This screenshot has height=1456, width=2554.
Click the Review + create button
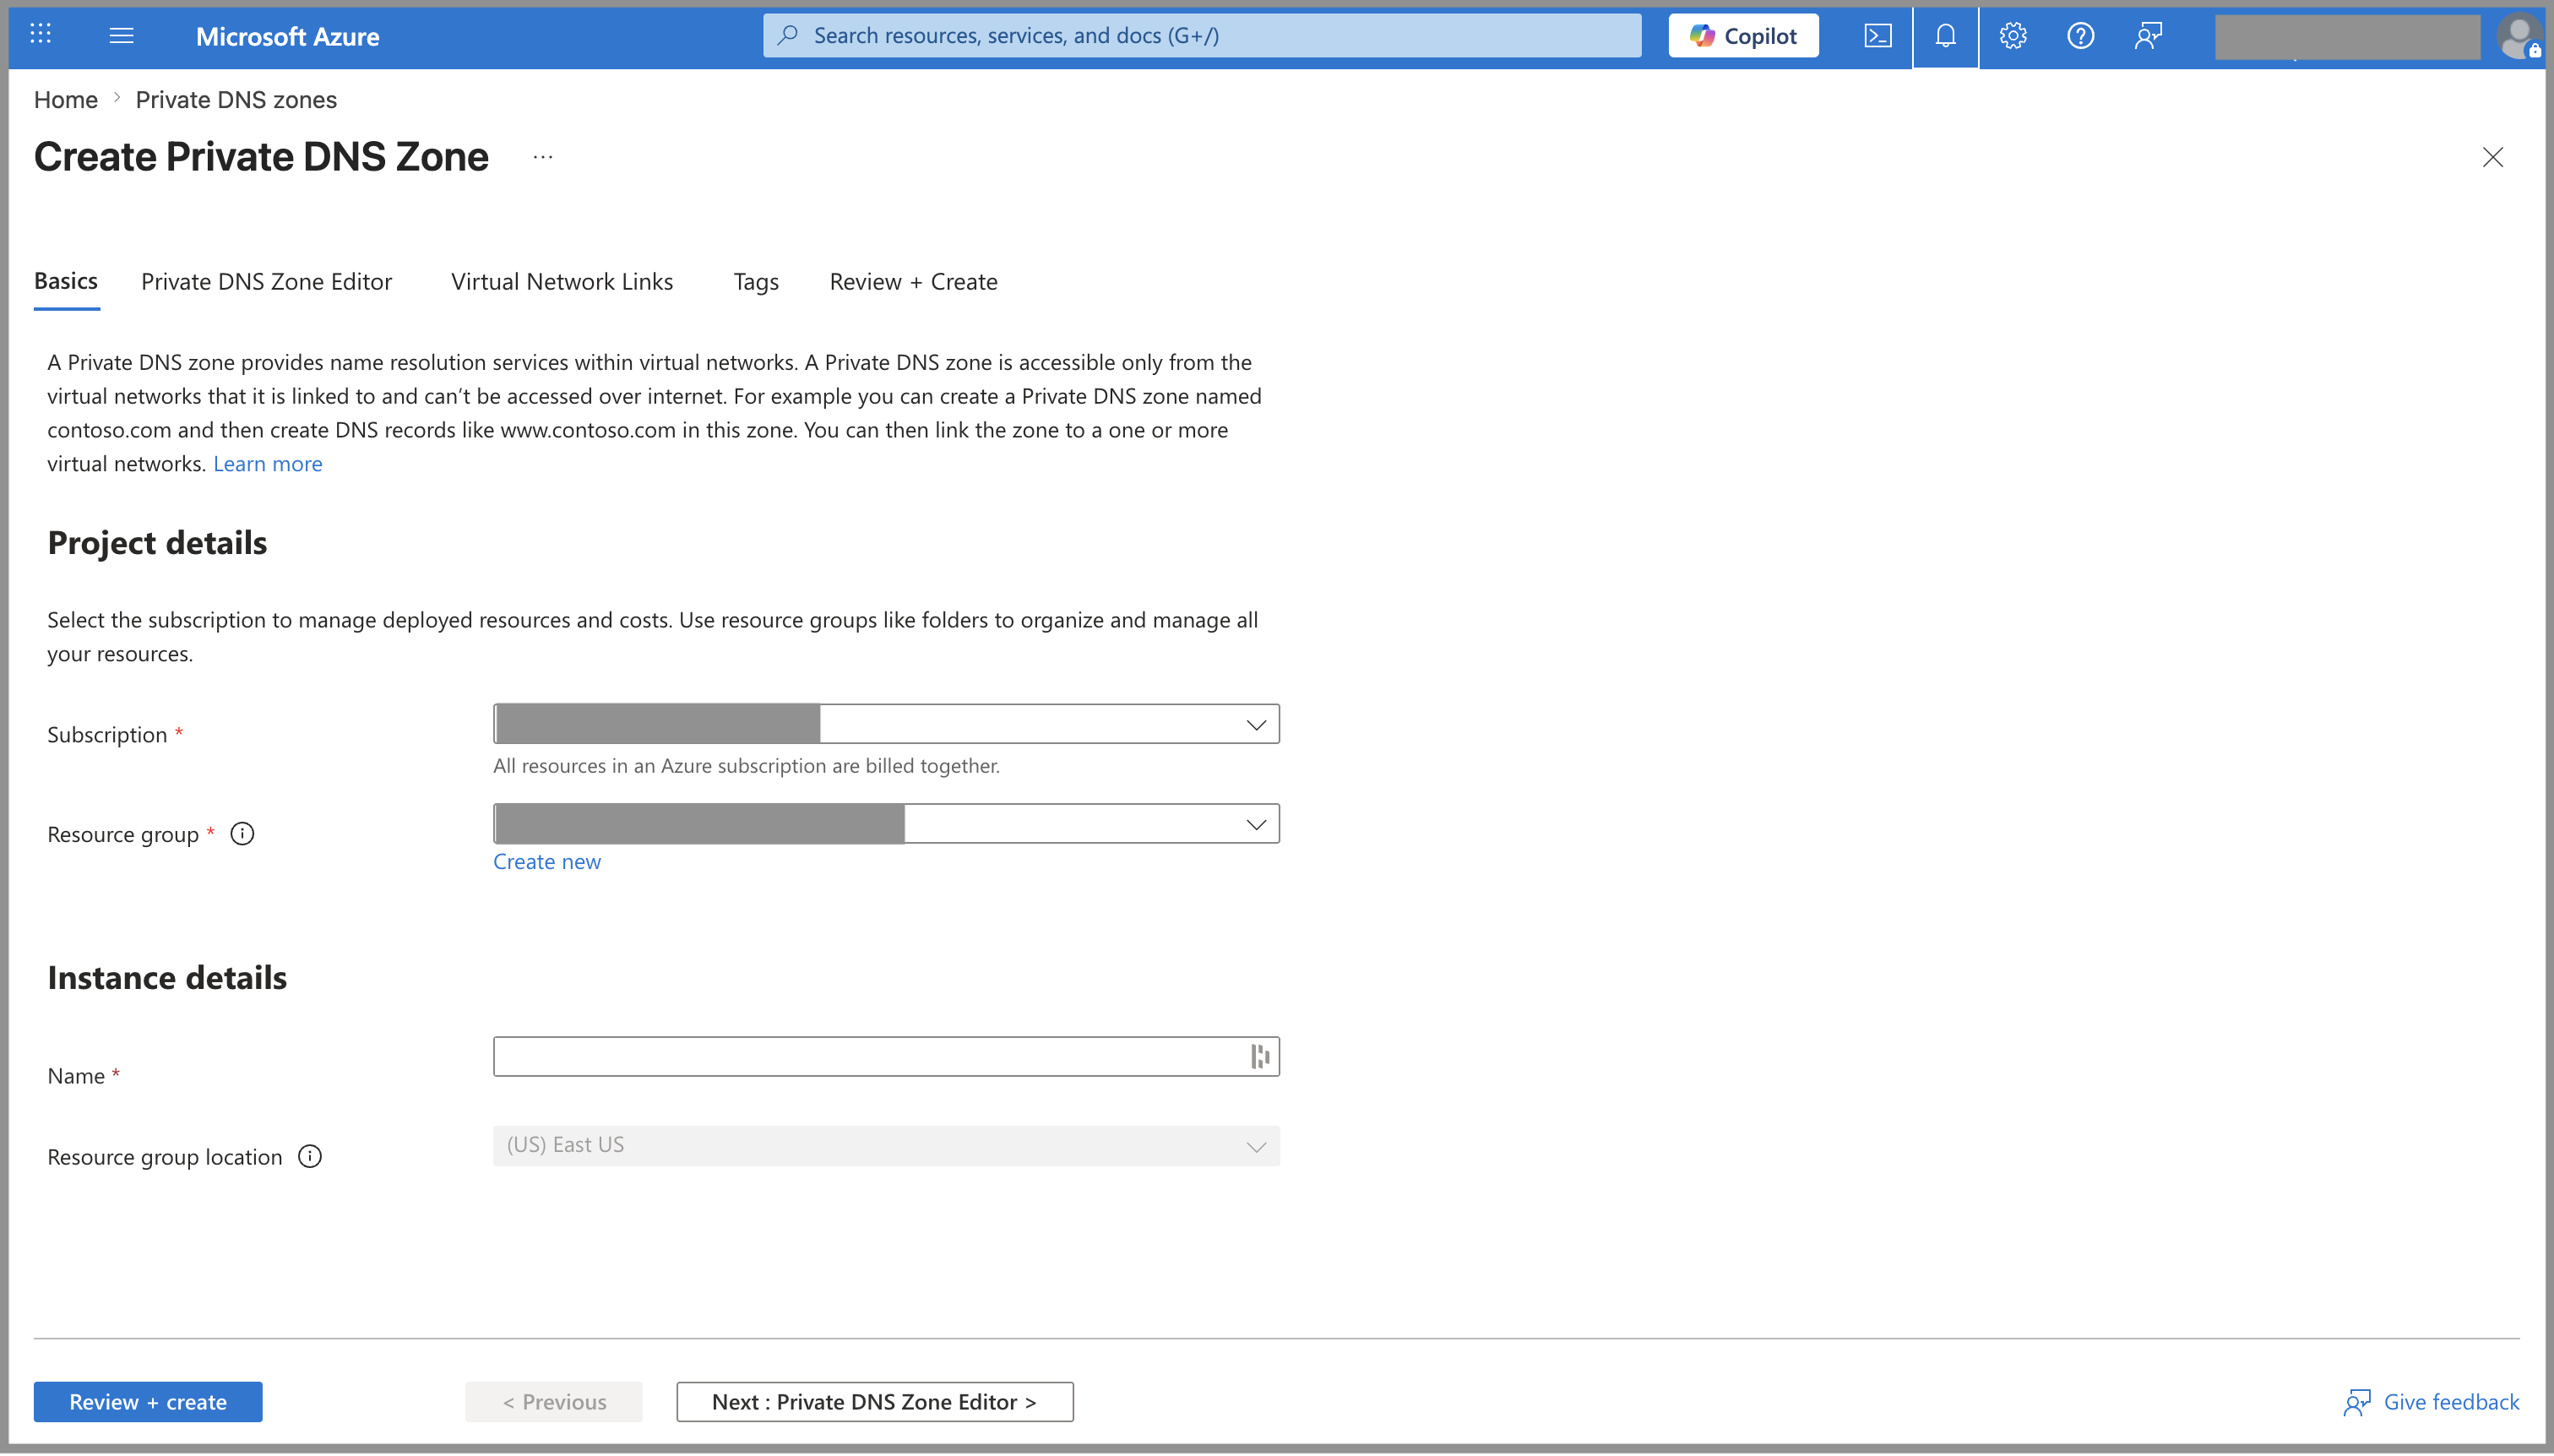pos(148,1402)
